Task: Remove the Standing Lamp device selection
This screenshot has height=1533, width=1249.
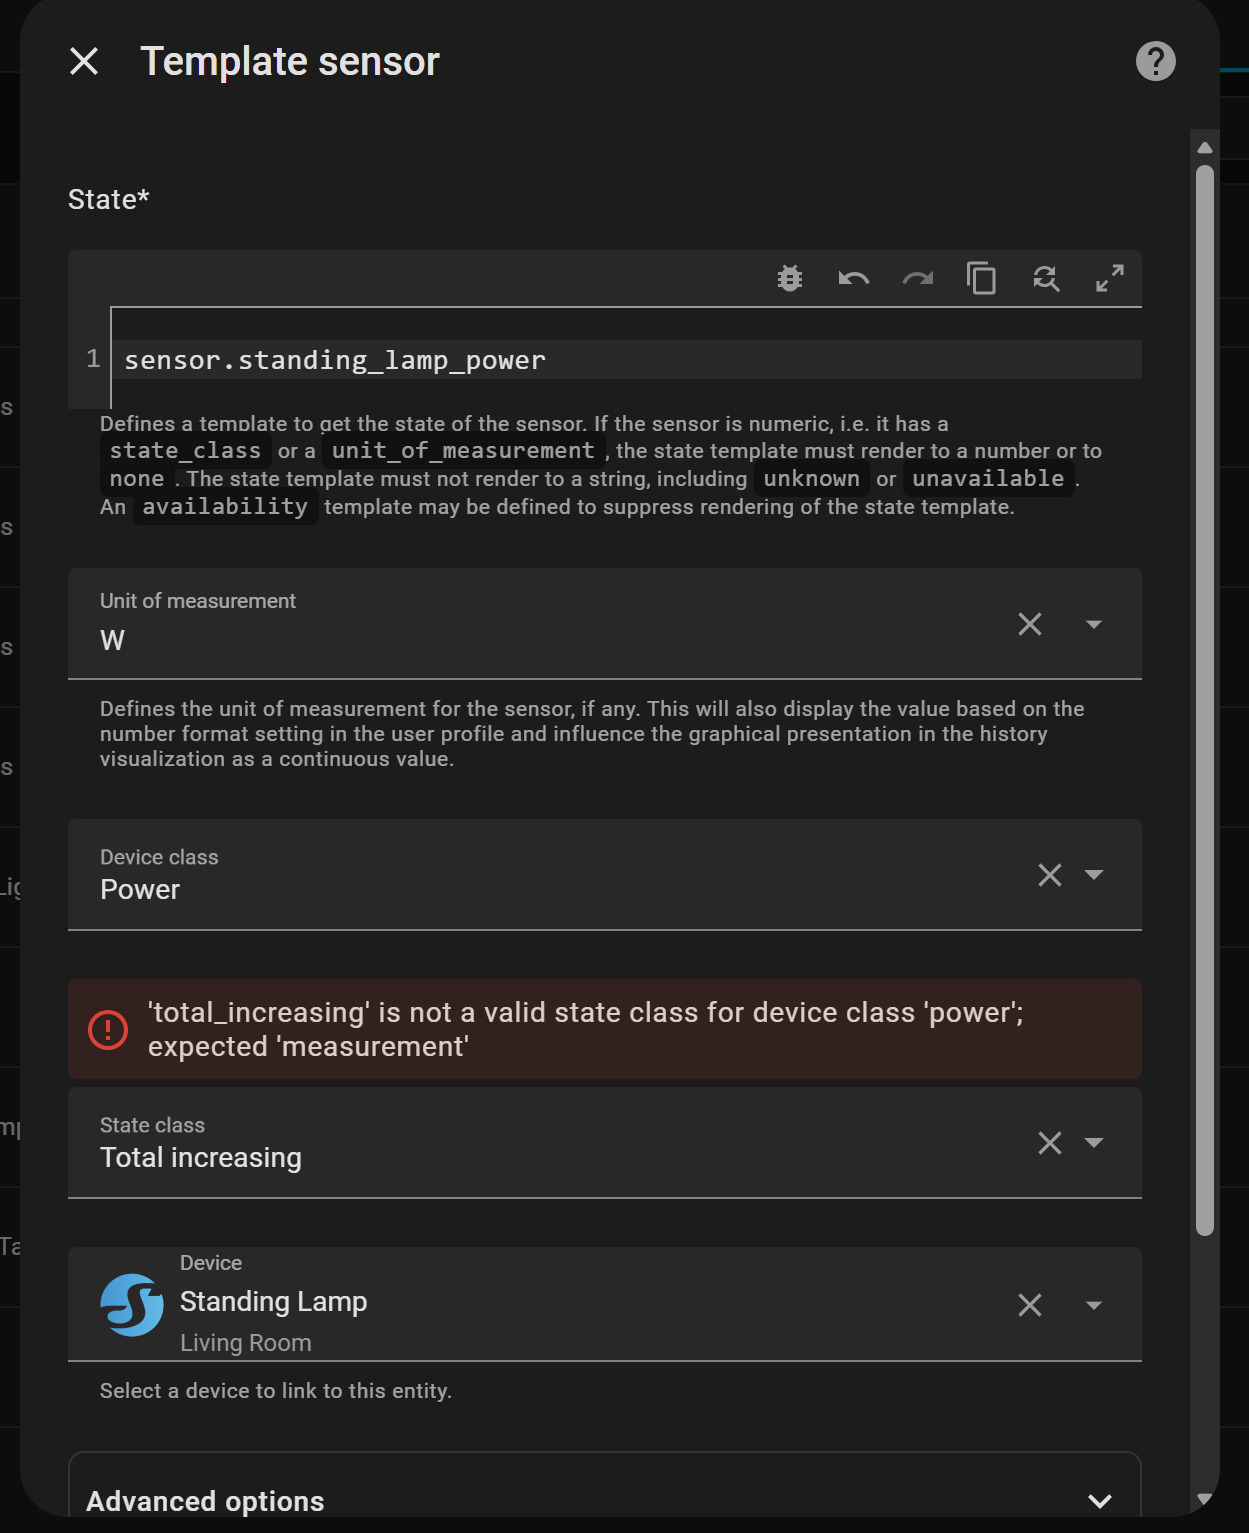Action: 1030,1305
